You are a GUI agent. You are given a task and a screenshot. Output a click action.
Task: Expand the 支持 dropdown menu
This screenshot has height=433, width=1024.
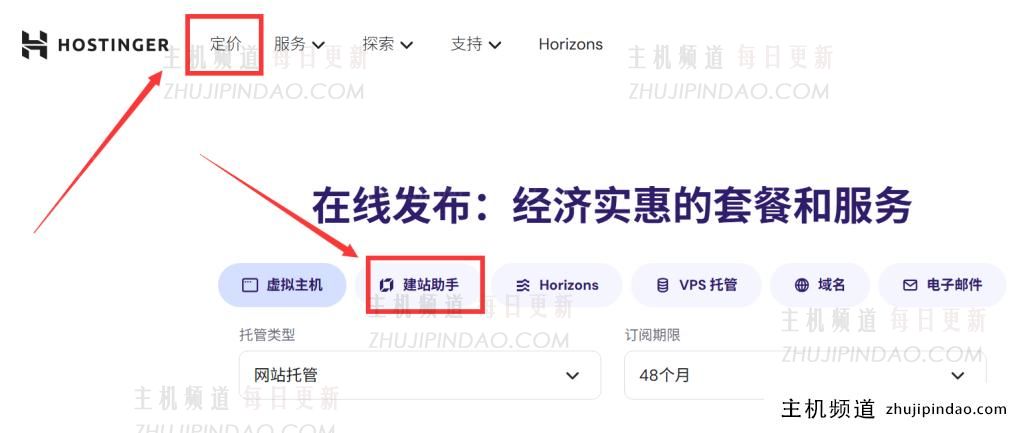coord(476,44)
